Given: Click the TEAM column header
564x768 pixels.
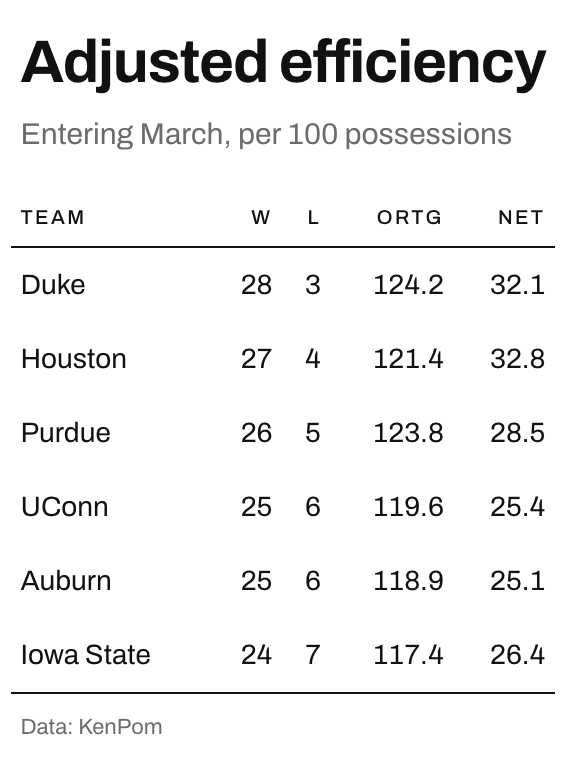Looking at the screenshot, I should [x=53, y=217].
